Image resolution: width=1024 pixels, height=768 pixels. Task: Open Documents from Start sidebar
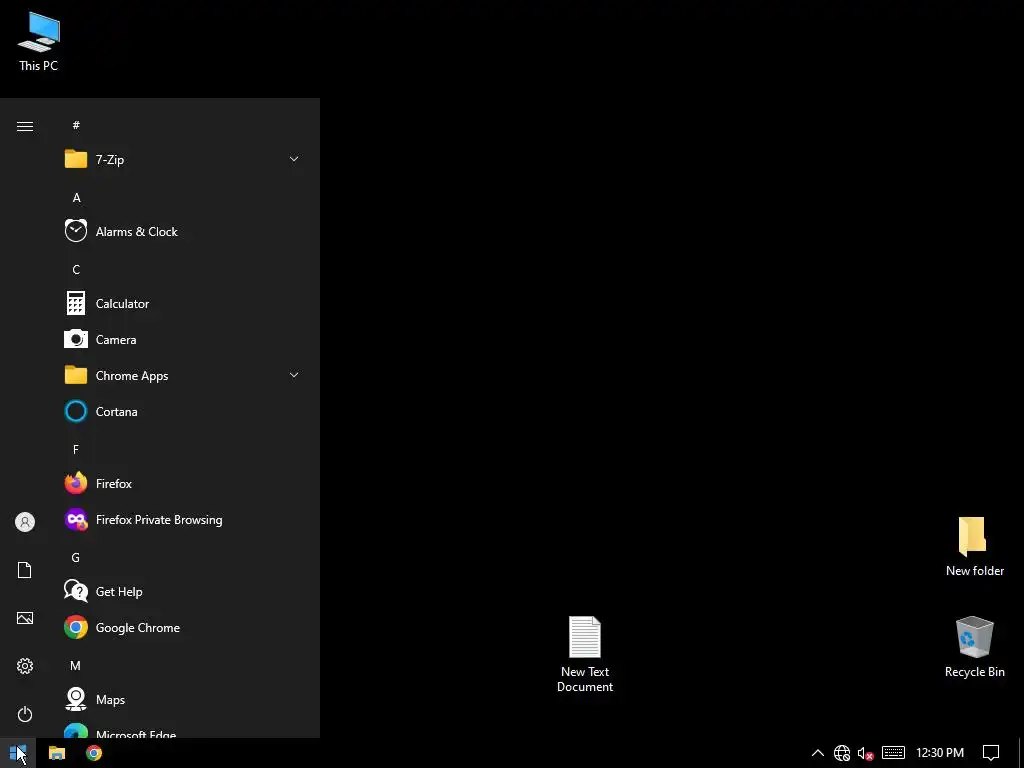(25, 570)
